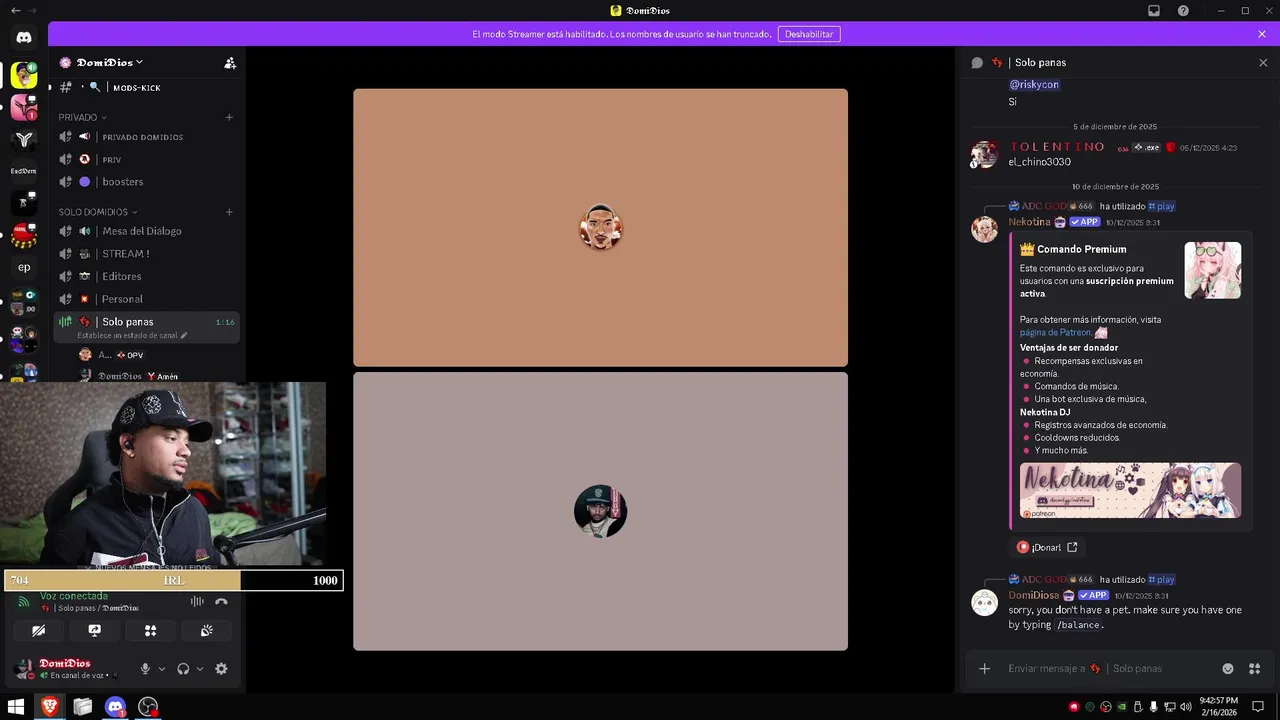The image size is (1280, 720).
Task: Collapse the PRIVADO category
Action: click(82, 117)
